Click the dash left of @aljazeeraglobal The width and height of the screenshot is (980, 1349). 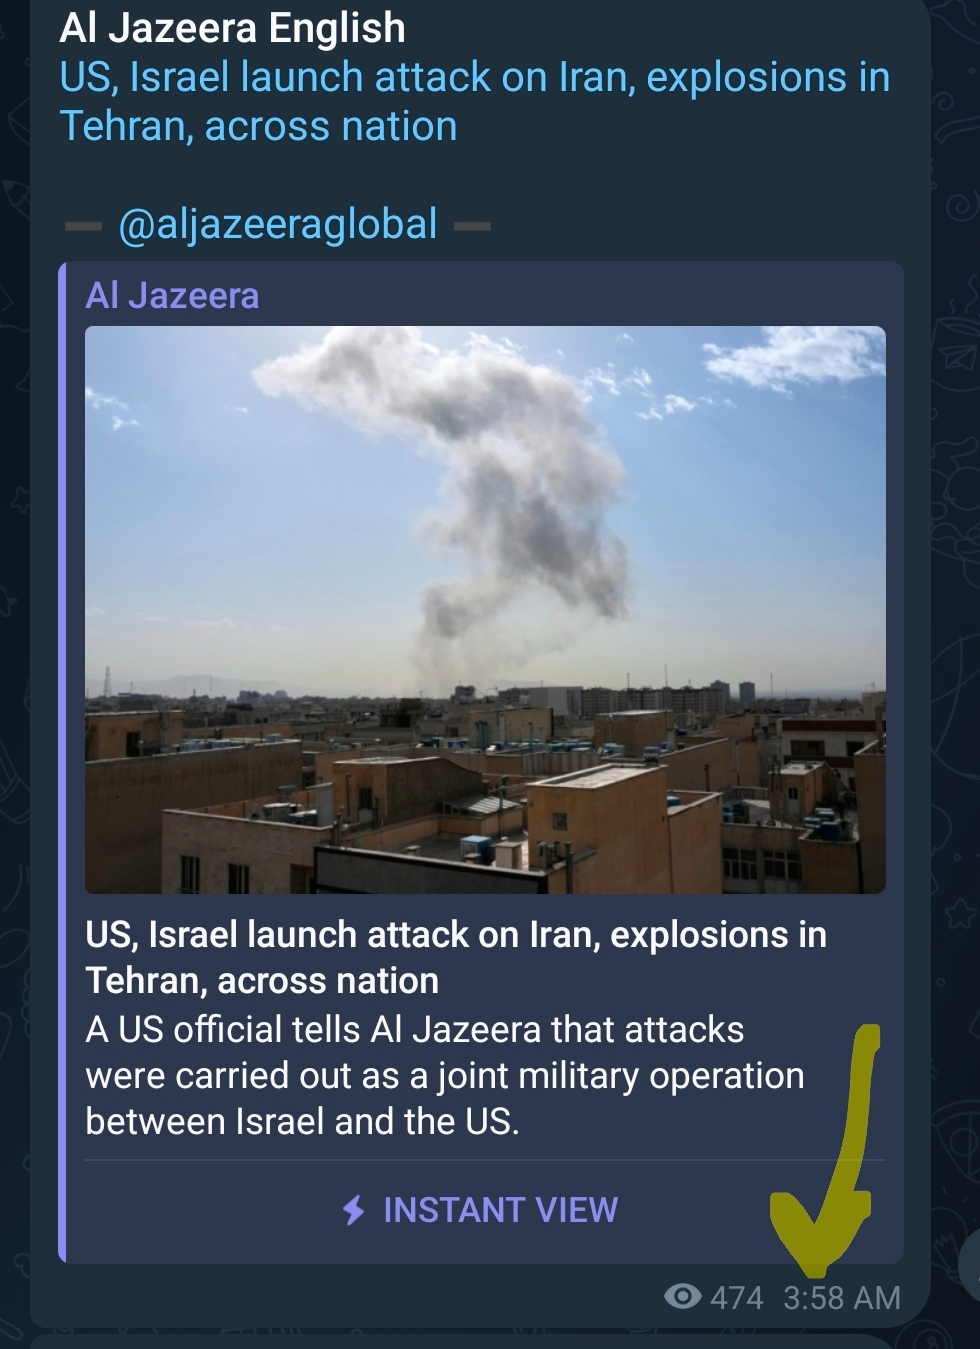(83, 226)
